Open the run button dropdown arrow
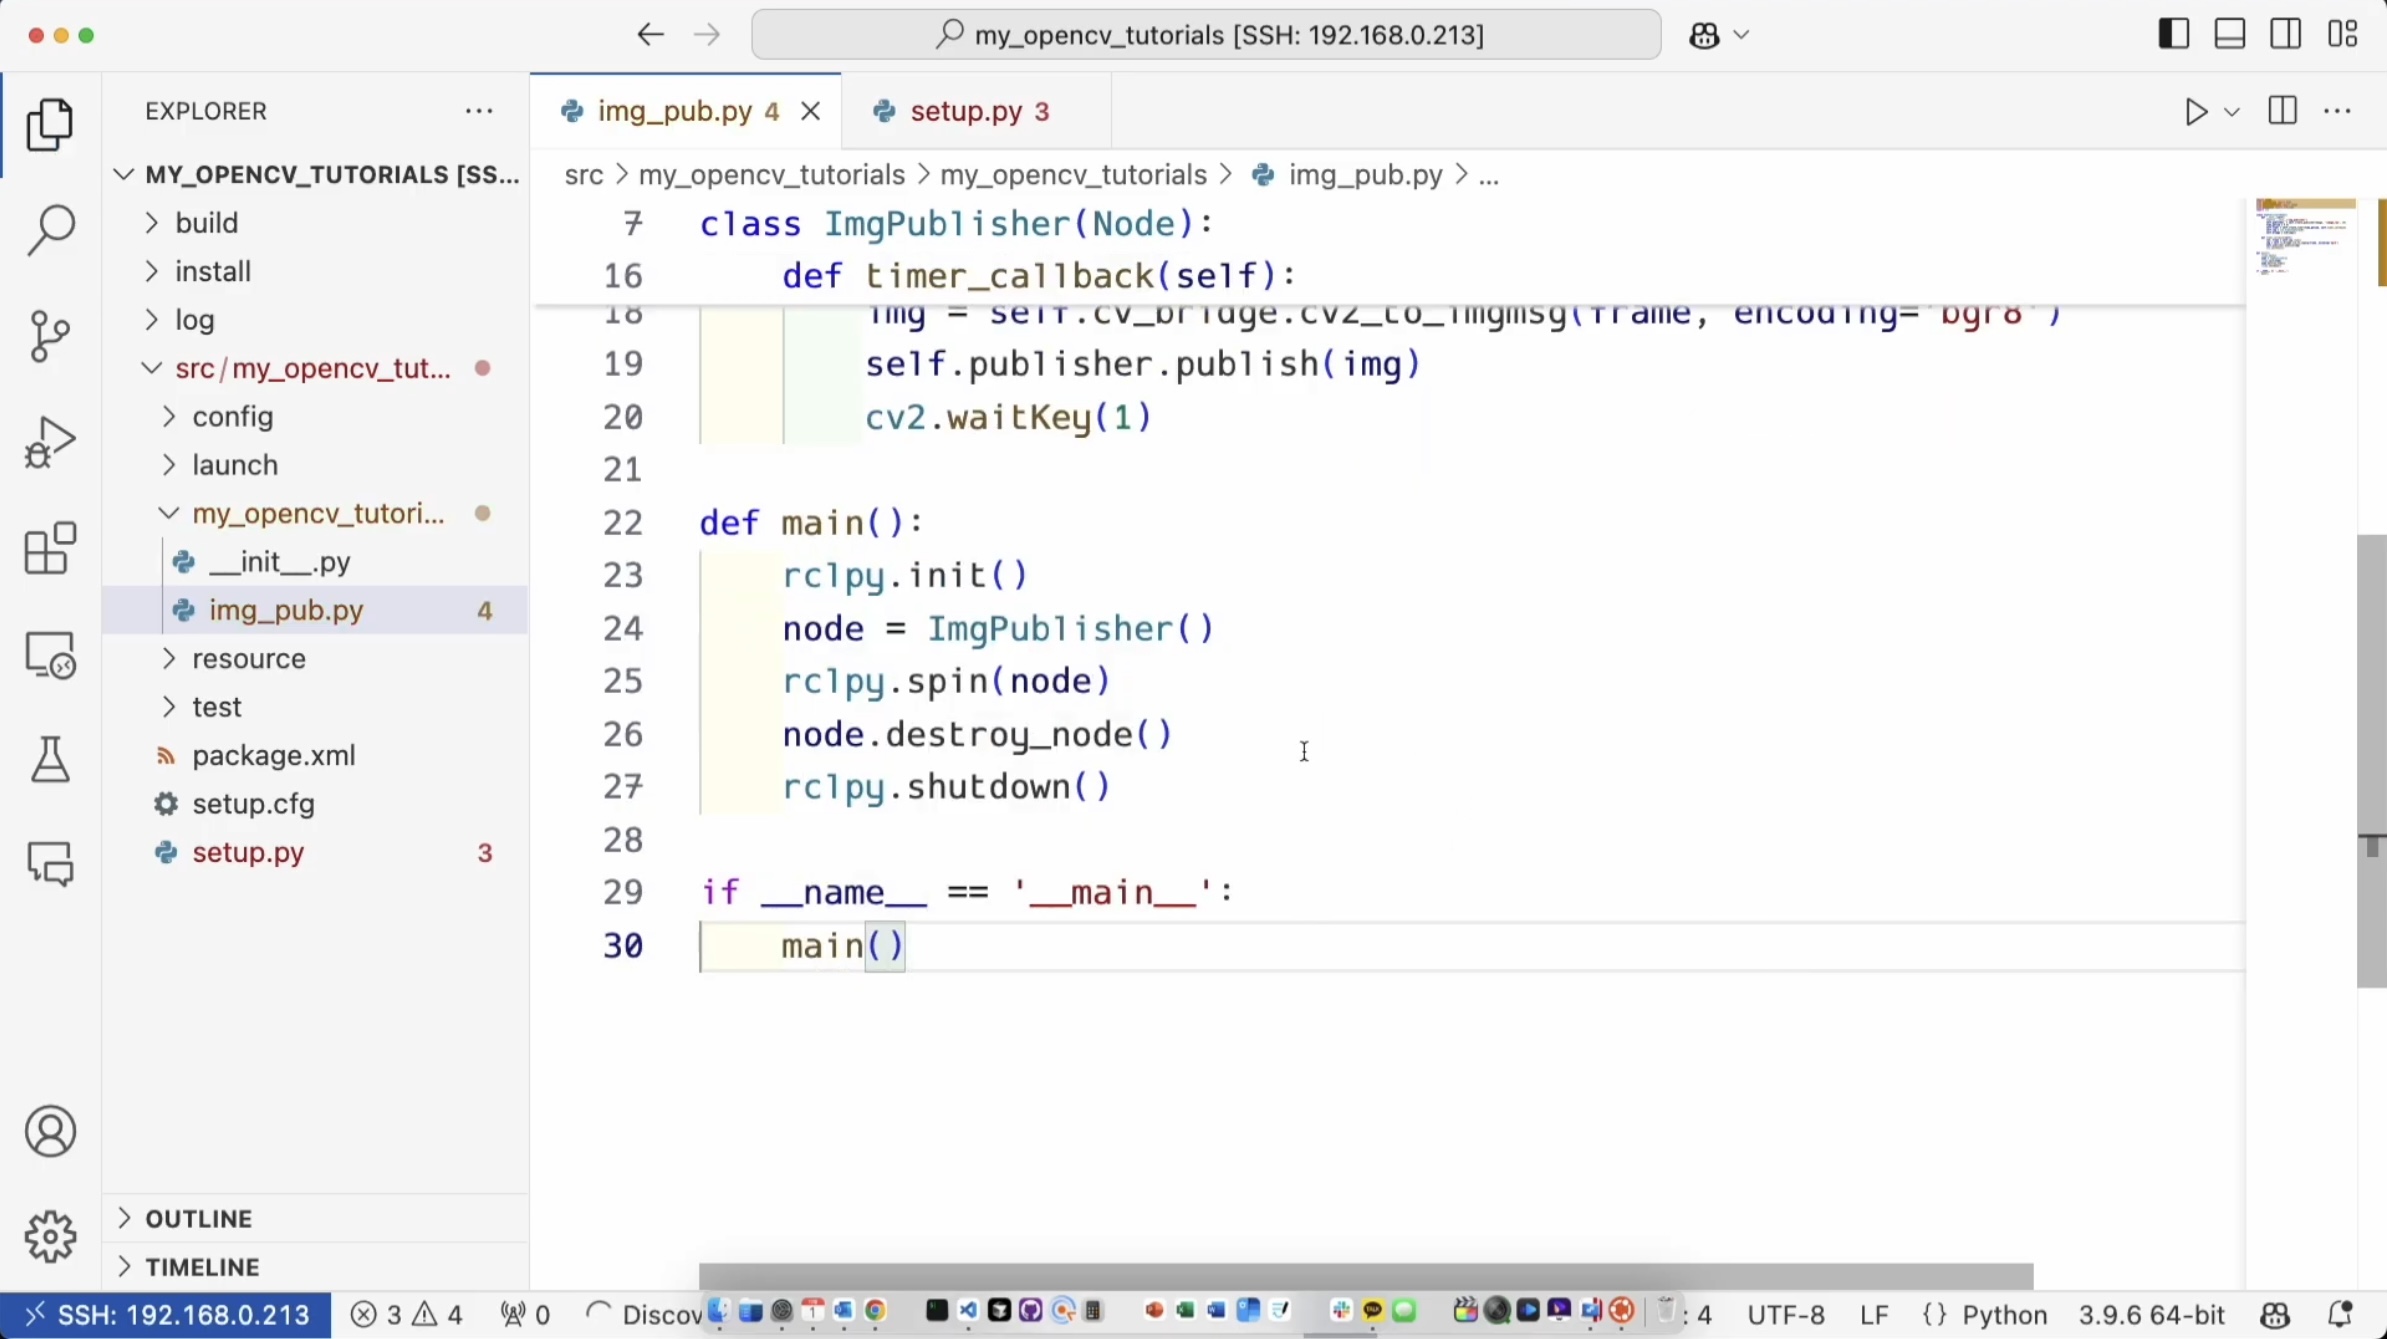This screenshot has height=1339, width=2387. [2231, 112]
